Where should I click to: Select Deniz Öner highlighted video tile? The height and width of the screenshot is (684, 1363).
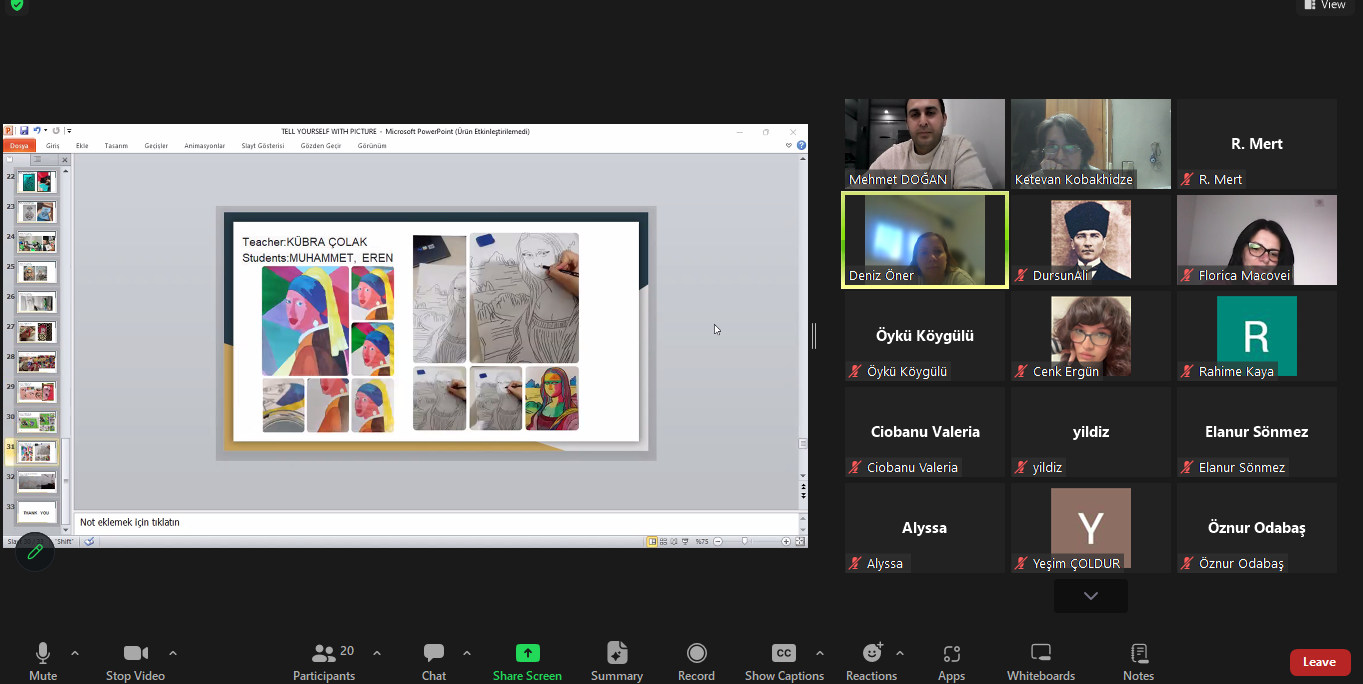point(925,240)
